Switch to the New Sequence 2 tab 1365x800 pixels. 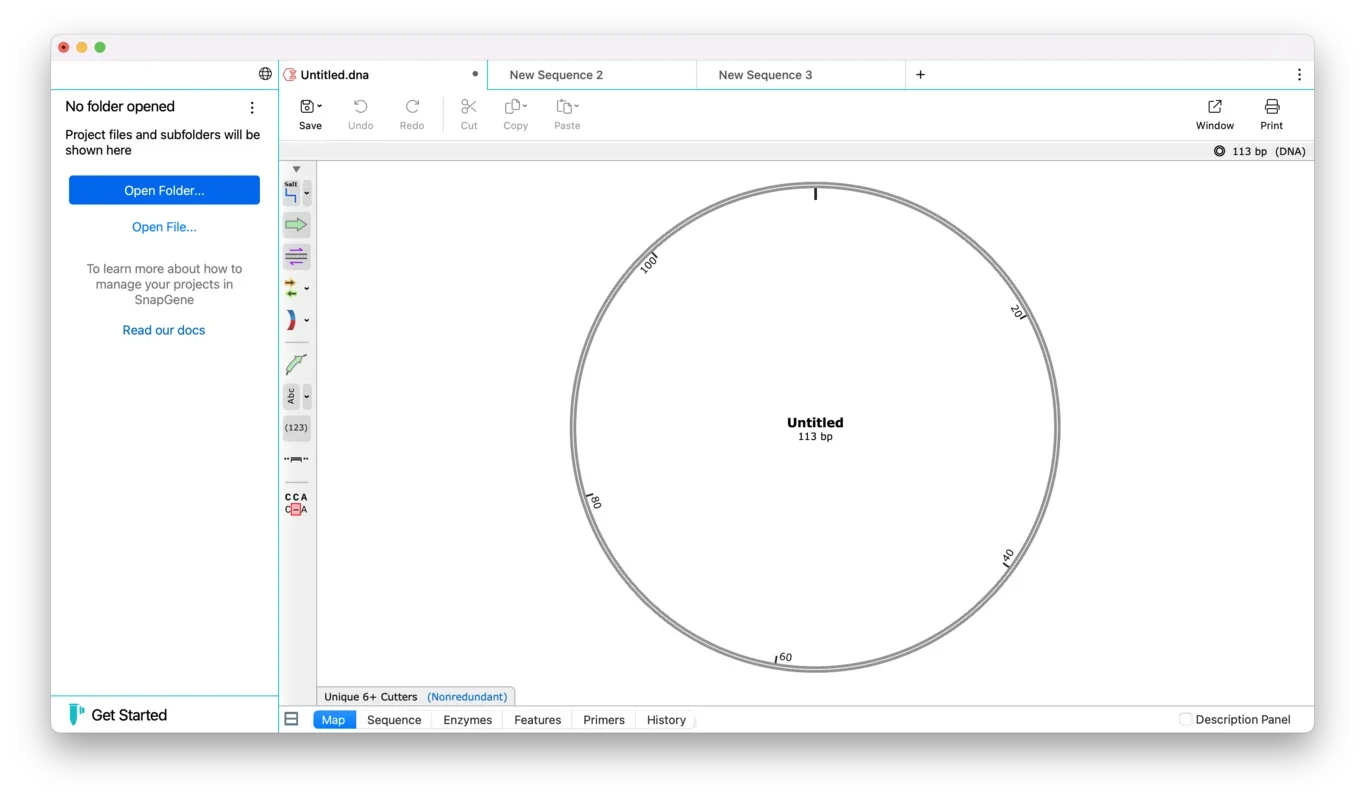point(592,75)
